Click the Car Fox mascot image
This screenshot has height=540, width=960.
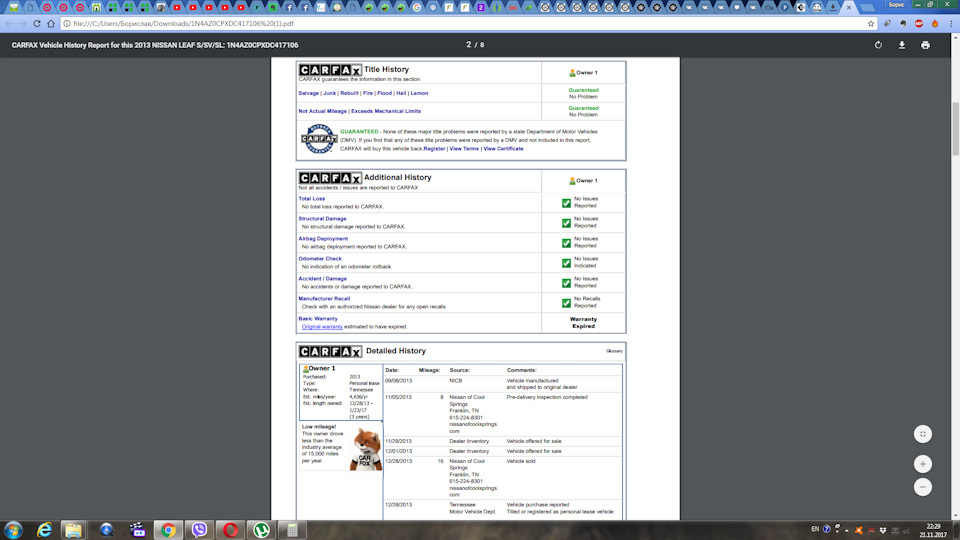point(366,450)
